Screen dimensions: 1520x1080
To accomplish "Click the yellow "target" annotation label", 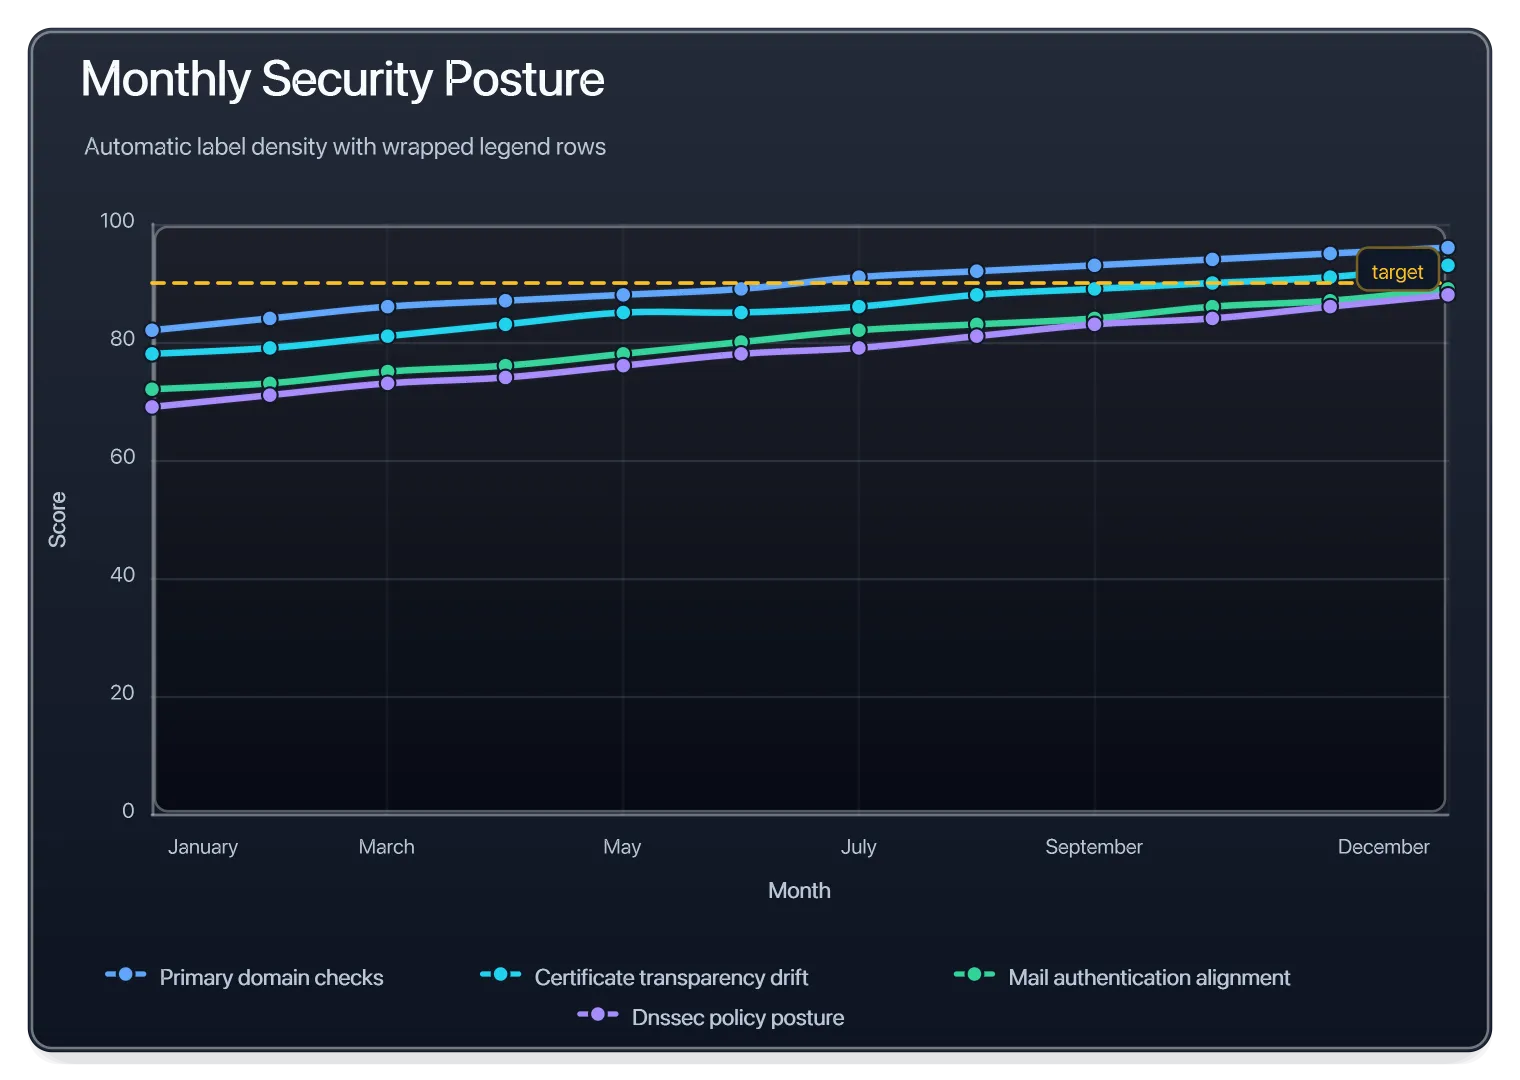I will pos(1397,271).
